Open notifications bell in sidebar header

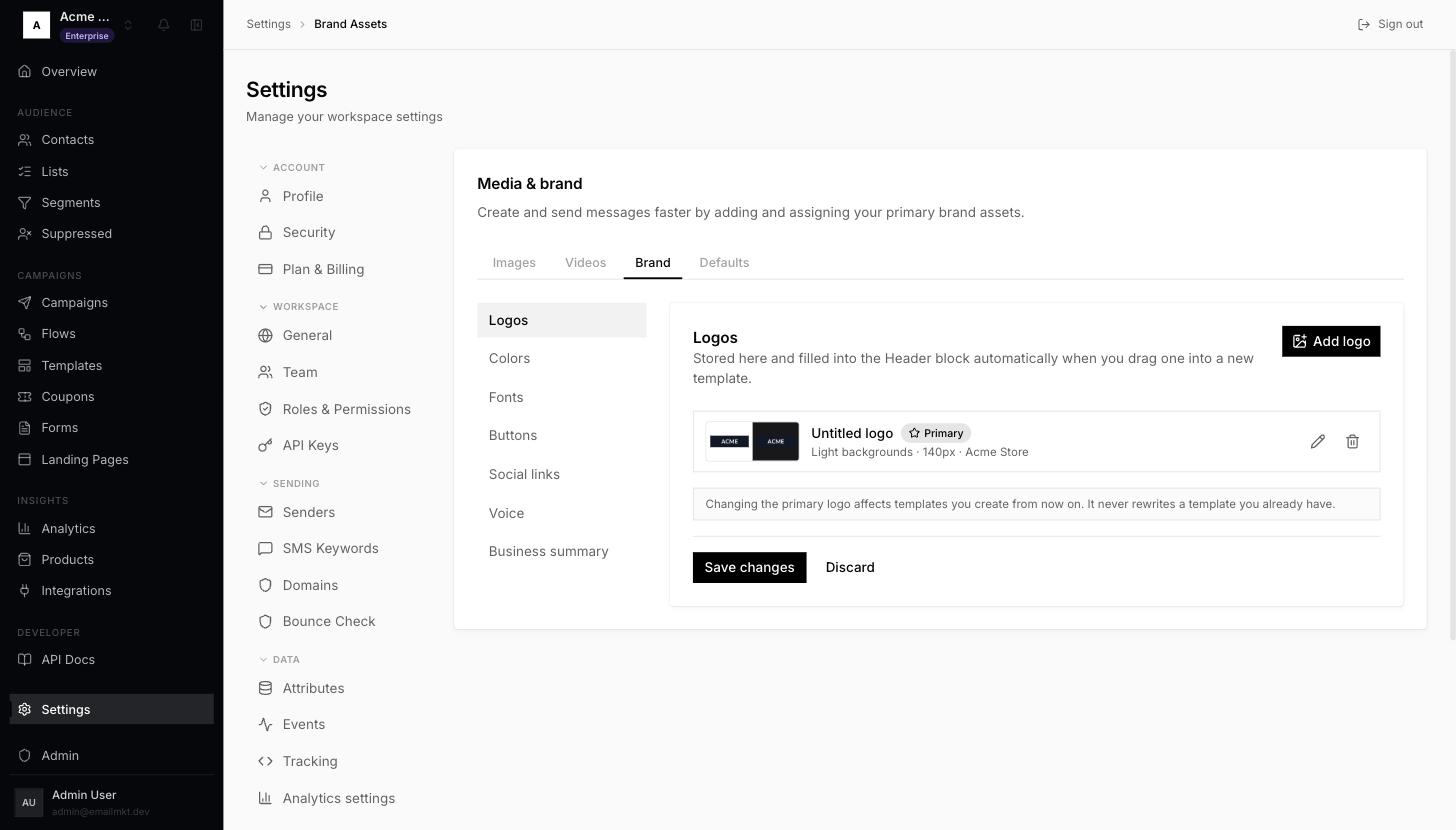(164, 25)
